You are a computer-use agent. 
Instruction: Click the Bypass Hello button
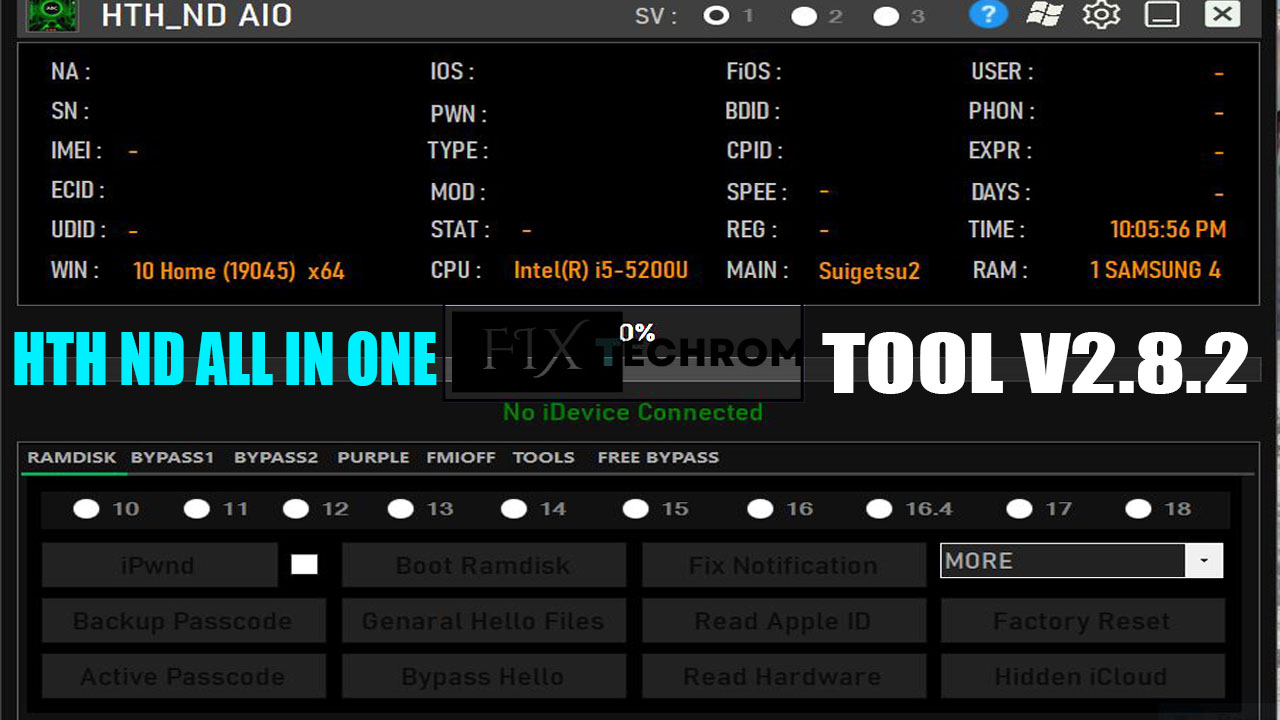click(484, 676)
